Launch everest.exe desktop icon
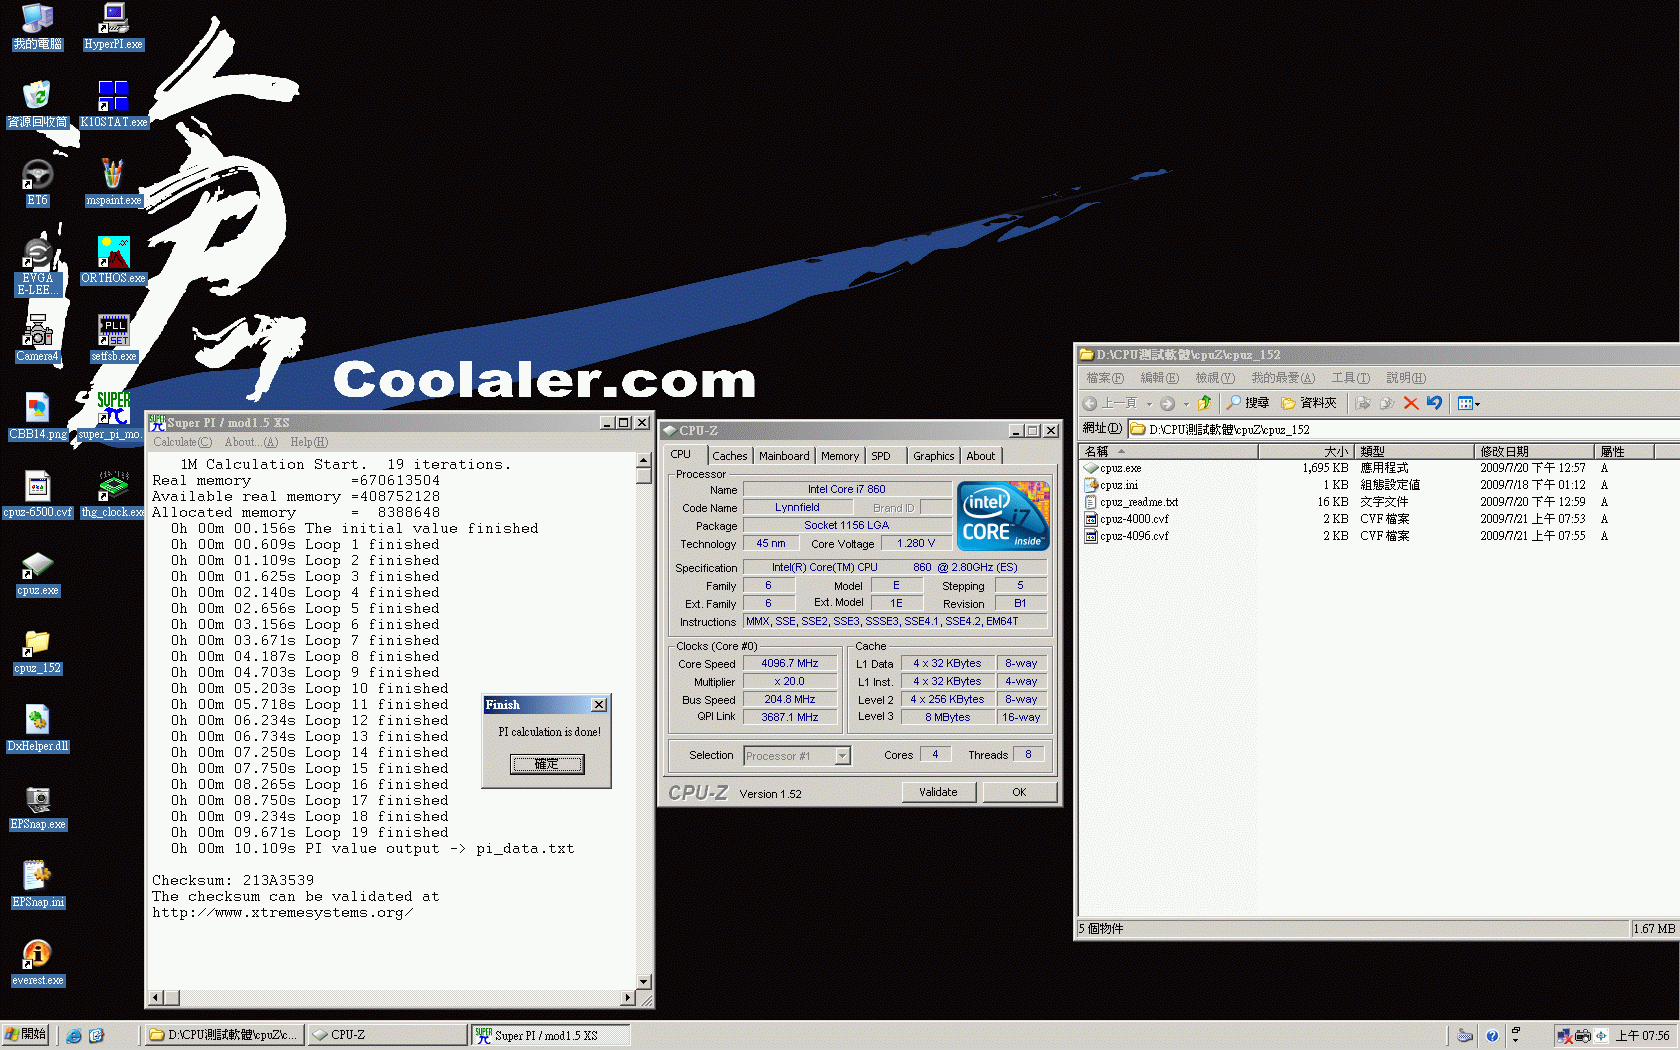Image resolution: width=1680 pixels, height=1050 pixels. click(37, 962)
